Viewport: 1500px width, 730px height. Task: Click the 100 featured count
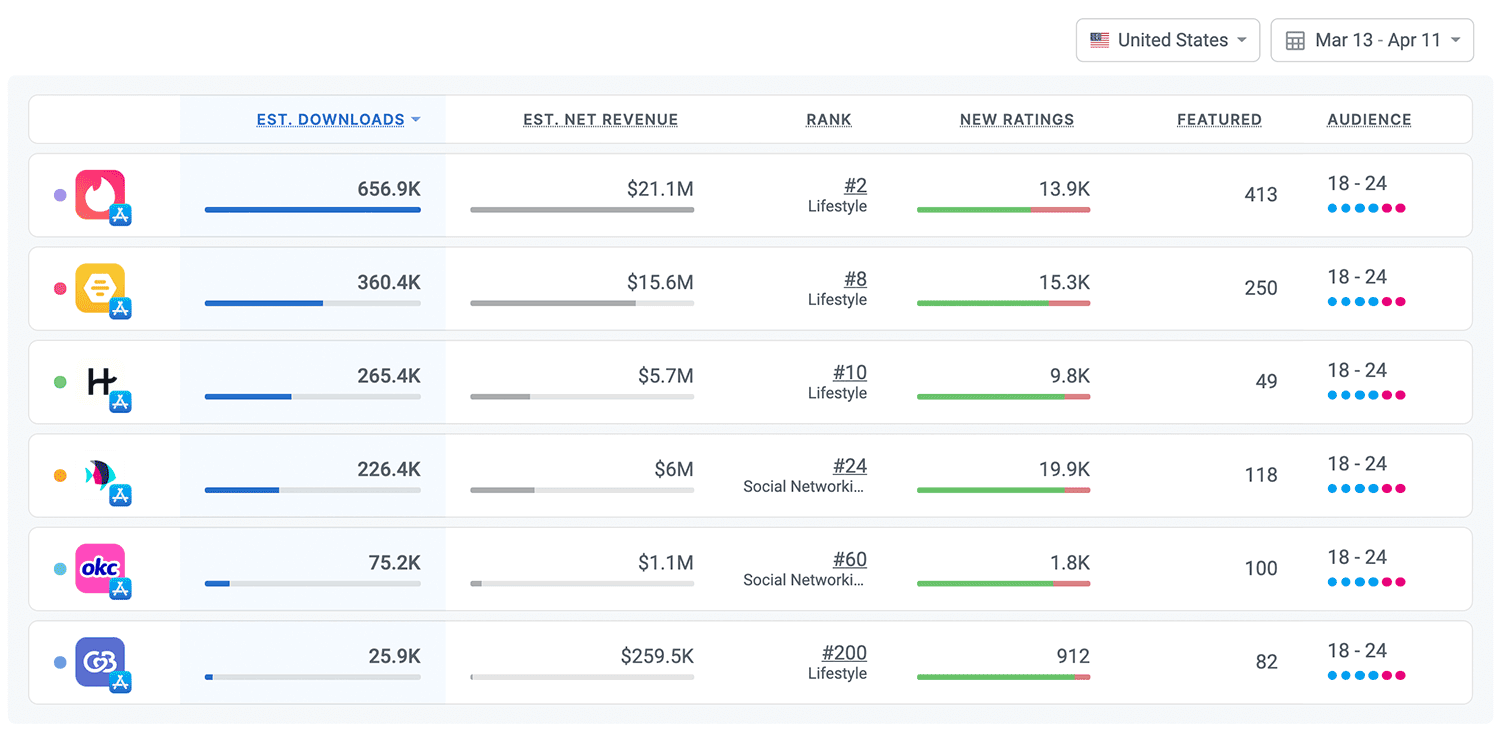[1261, 568]
